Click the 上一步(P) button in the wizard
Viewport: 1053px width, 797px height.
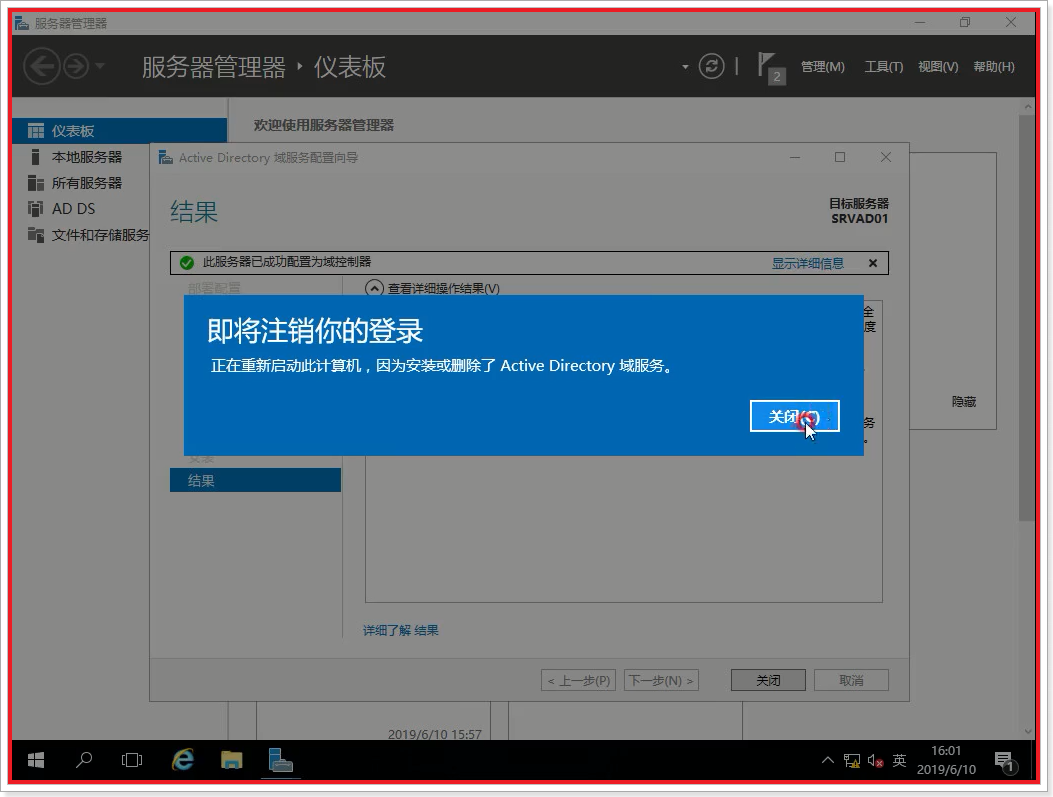[x=578, y=680]
